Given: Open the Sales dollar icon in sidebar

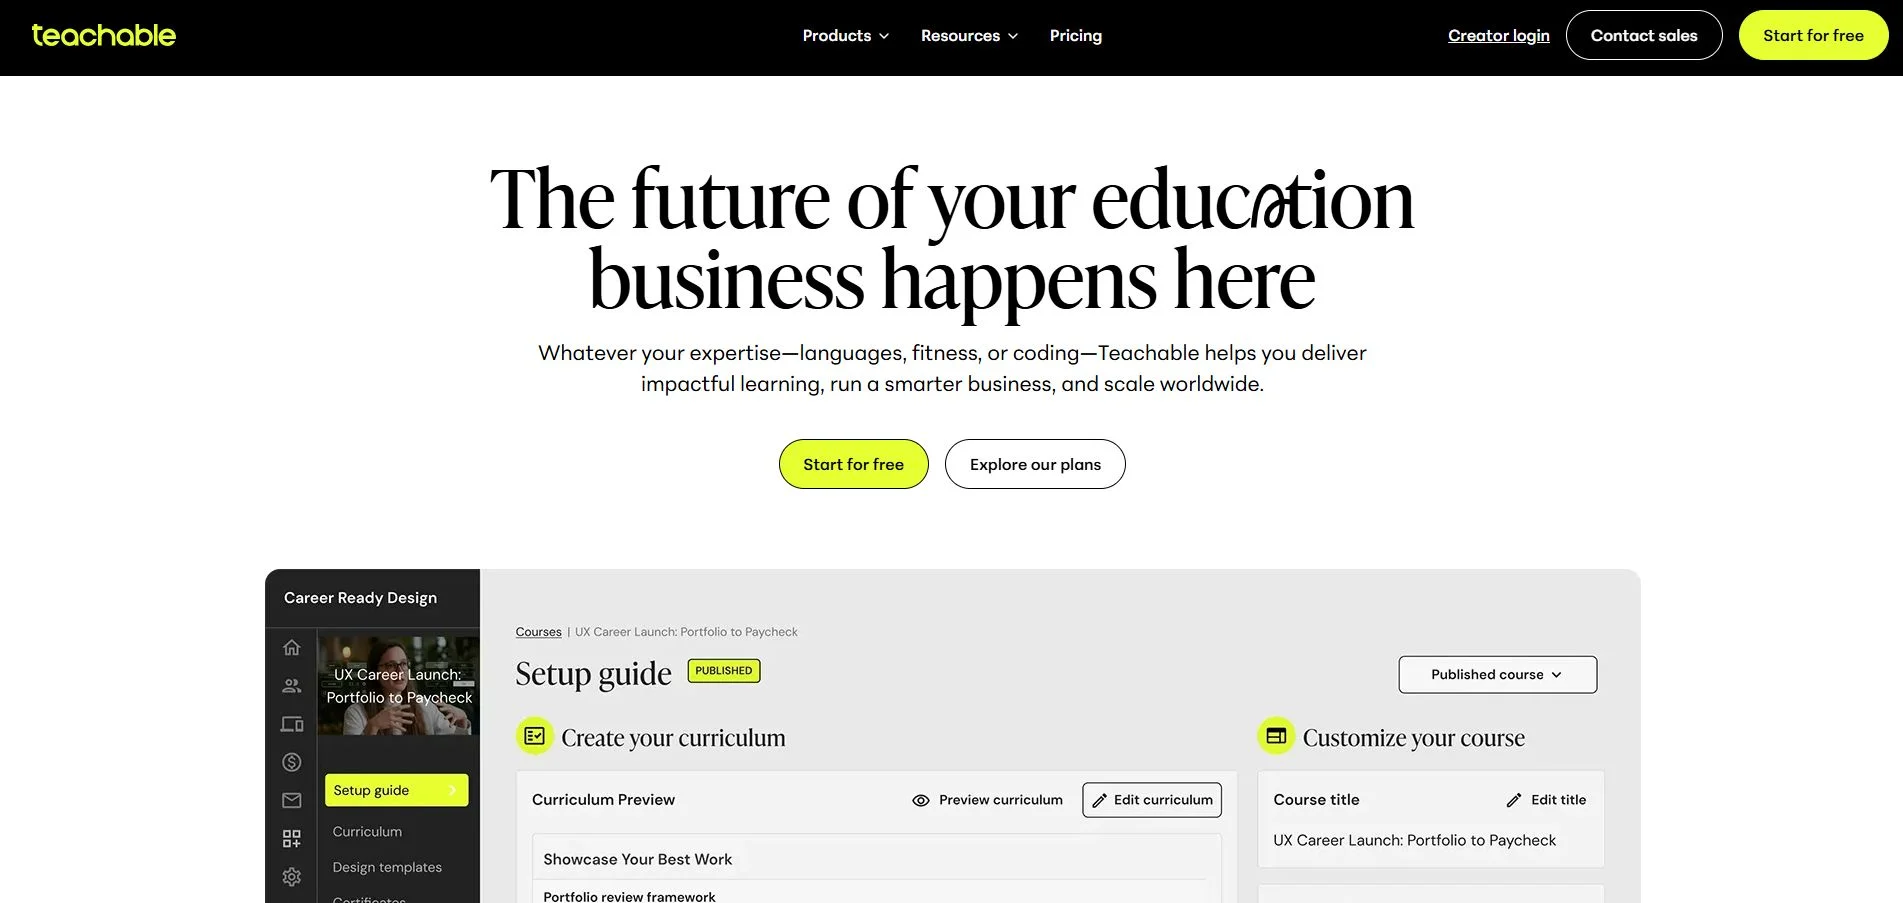Looking at the screenshot, I should tap(291, 761).
